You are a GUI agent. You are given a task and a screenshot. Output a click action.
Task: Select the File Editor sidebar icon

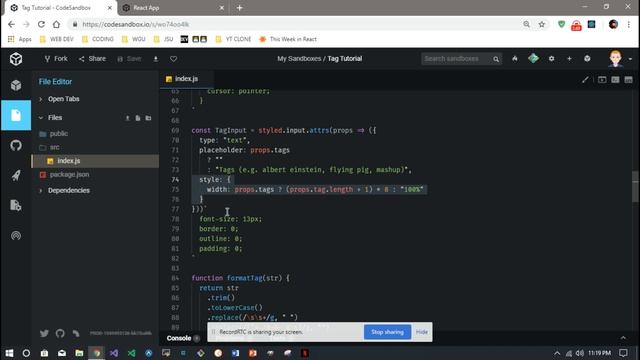16,116
